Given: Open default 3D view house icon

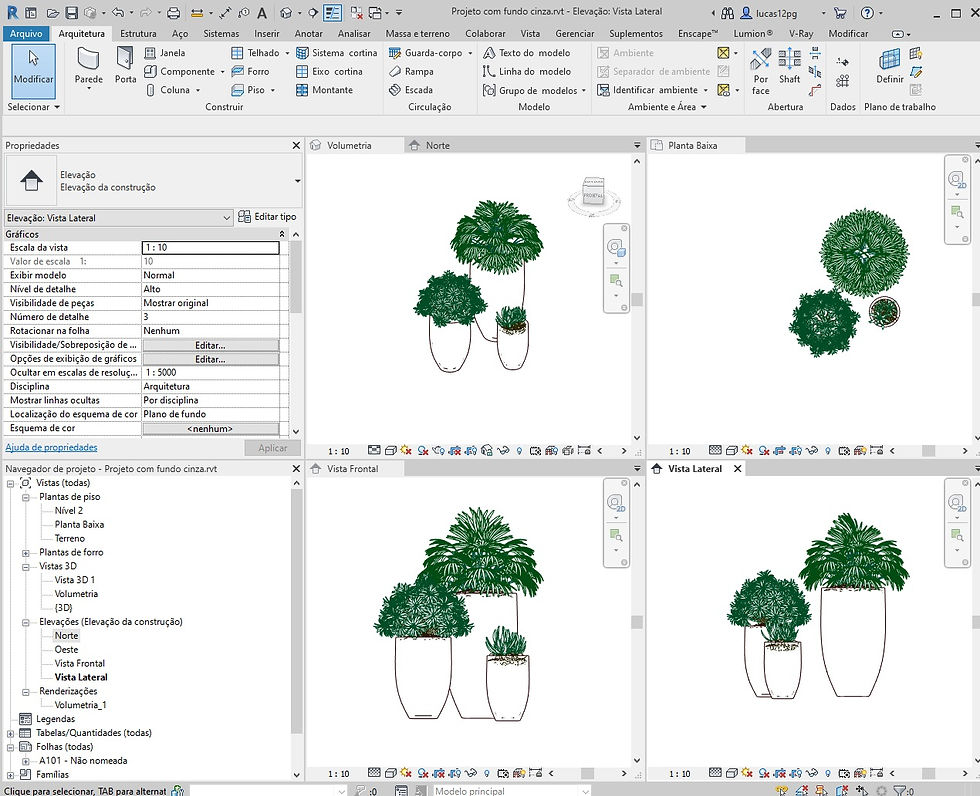Looking at the screenshot, I should (286, 12).
